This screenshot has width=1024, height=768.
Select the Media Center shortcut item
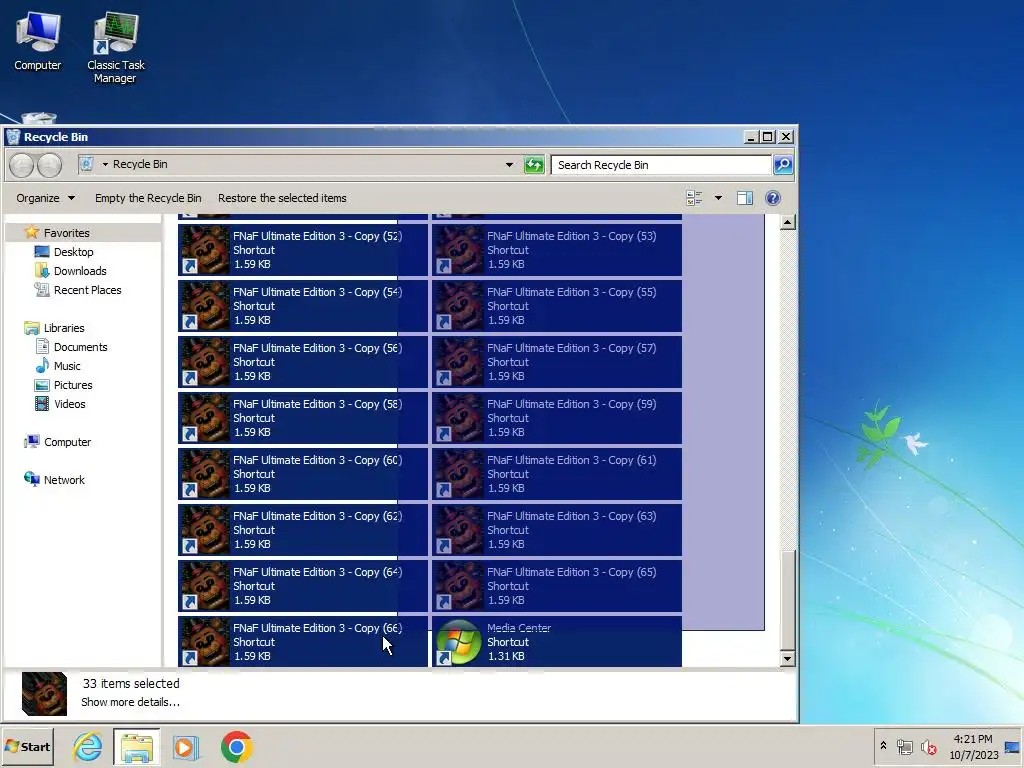(557, 642)
